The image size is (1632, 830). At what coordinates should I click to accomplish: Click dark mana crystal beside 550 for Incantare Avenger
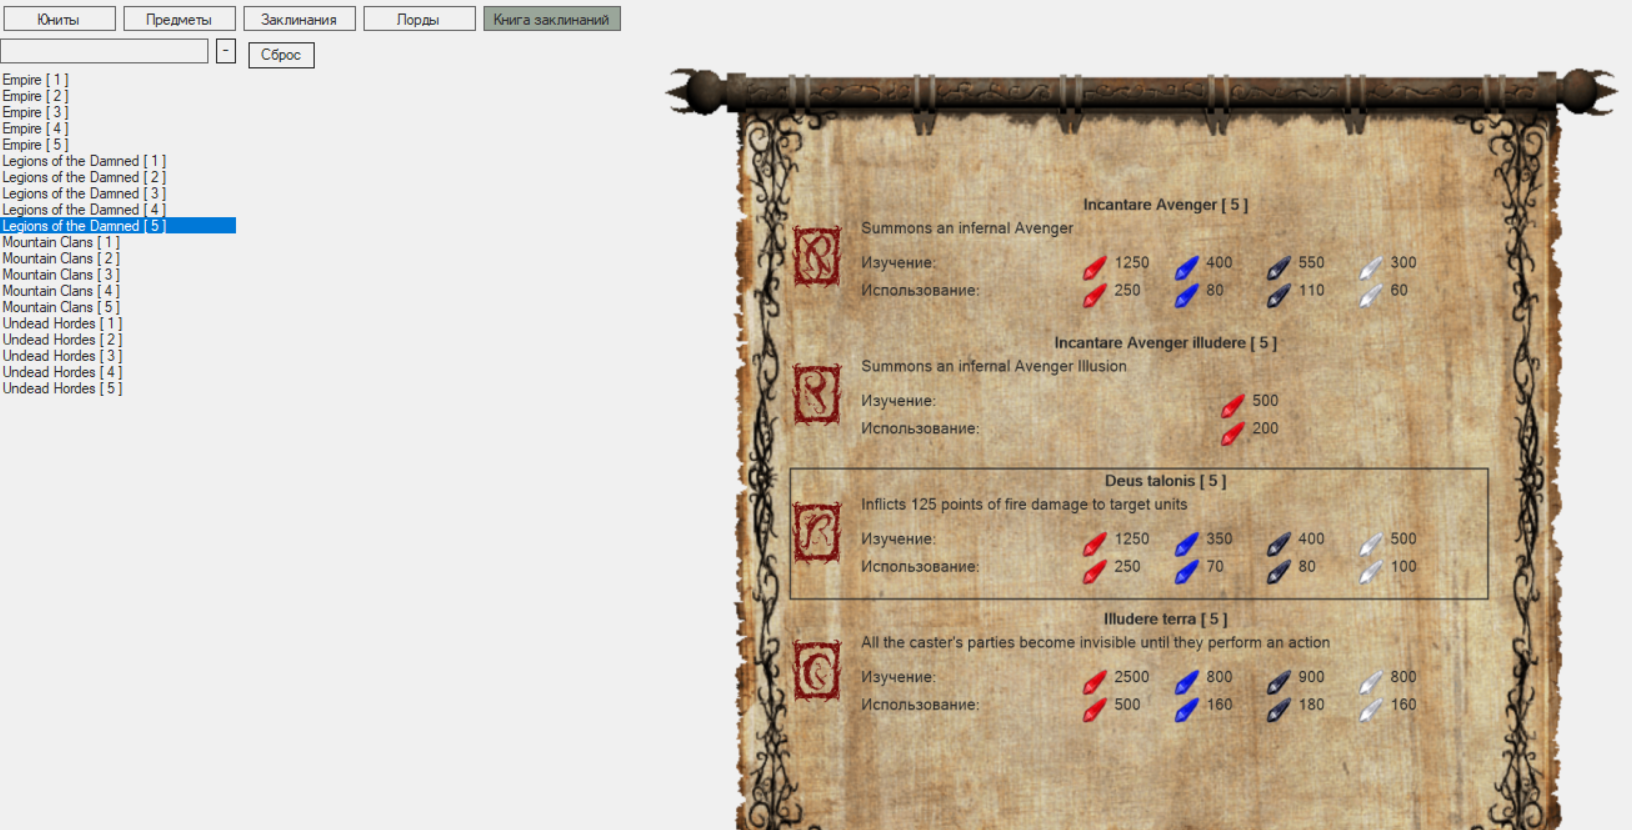coord(1278,267)
